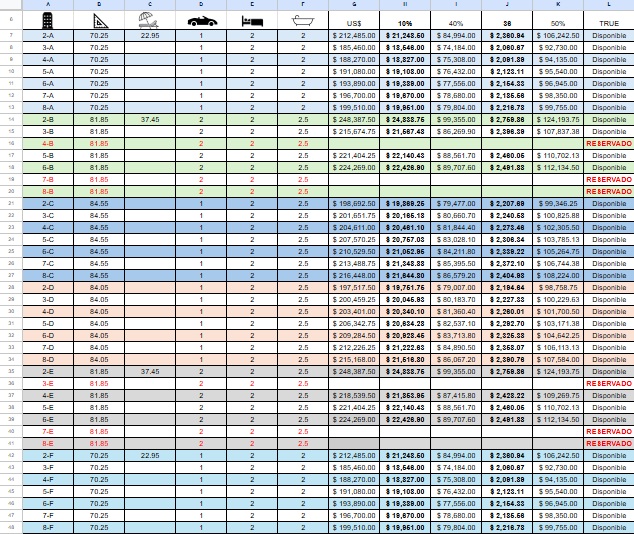The image size is (634, 534).
Task: Select entire column A via its letter header
Action: (47, 4)
